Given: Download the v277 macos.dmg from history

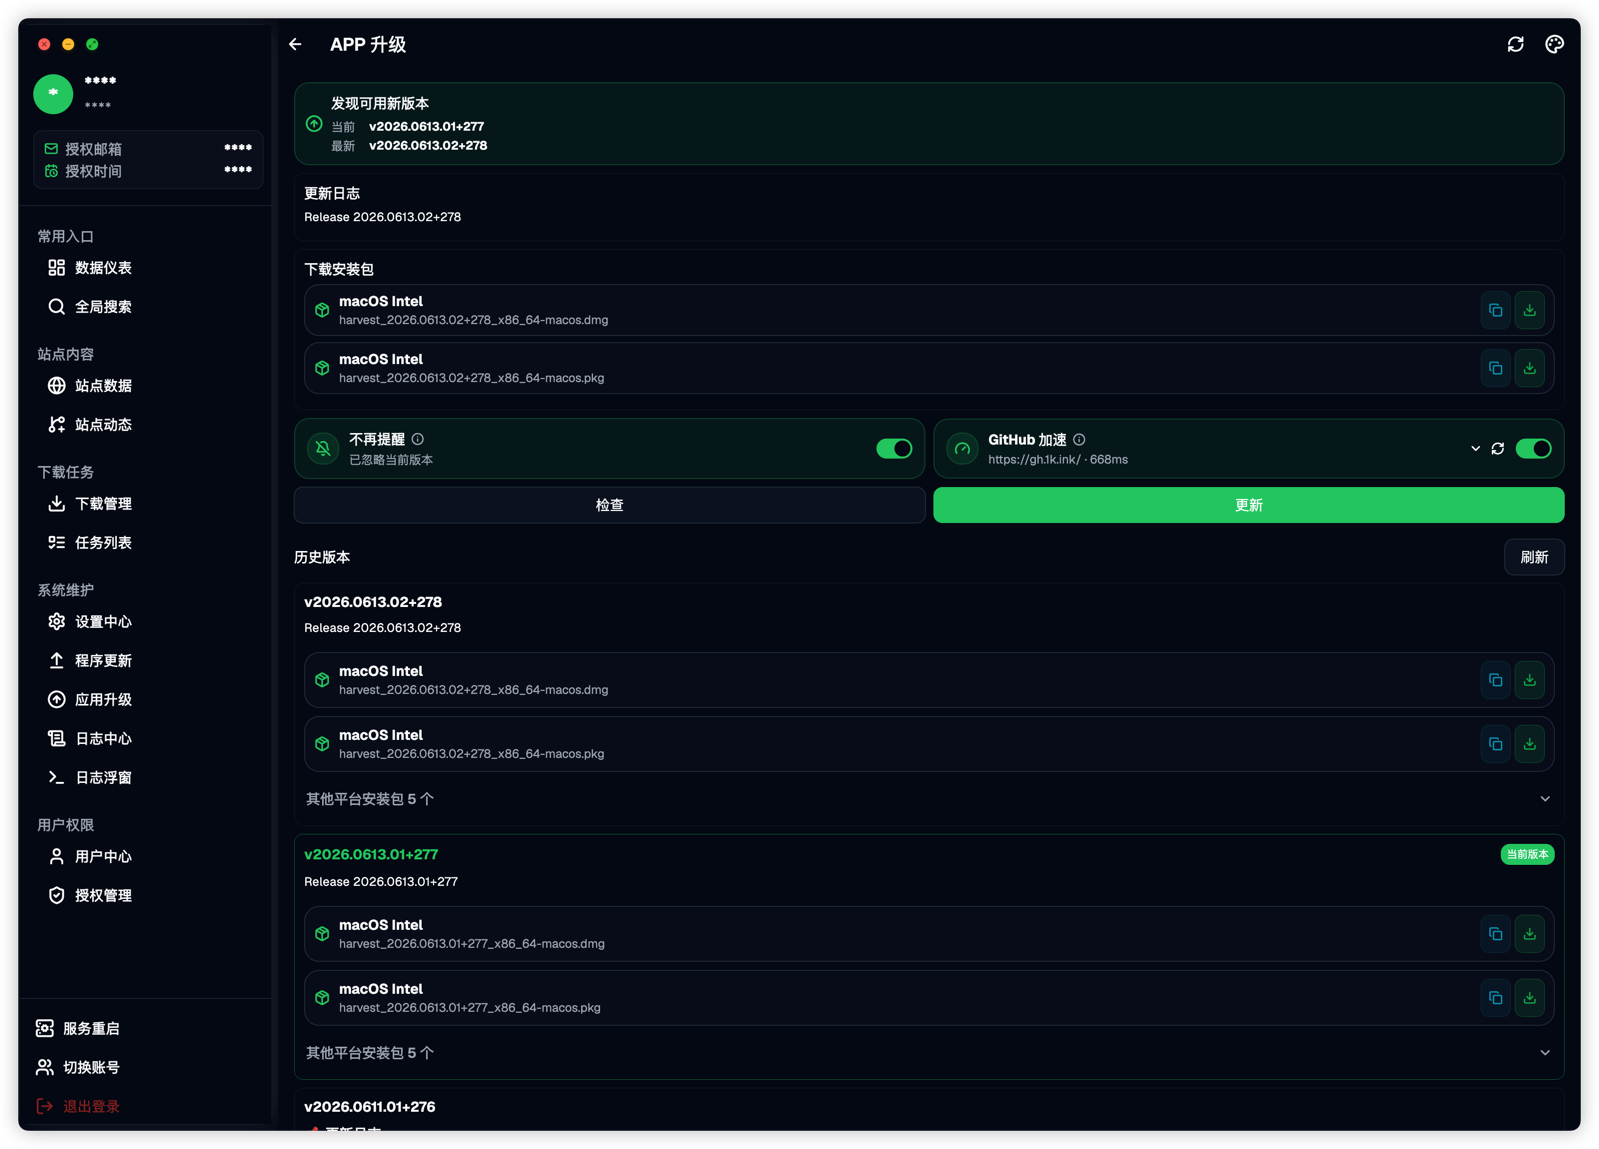Looking at the screenshot, I should coord(1529,934).
